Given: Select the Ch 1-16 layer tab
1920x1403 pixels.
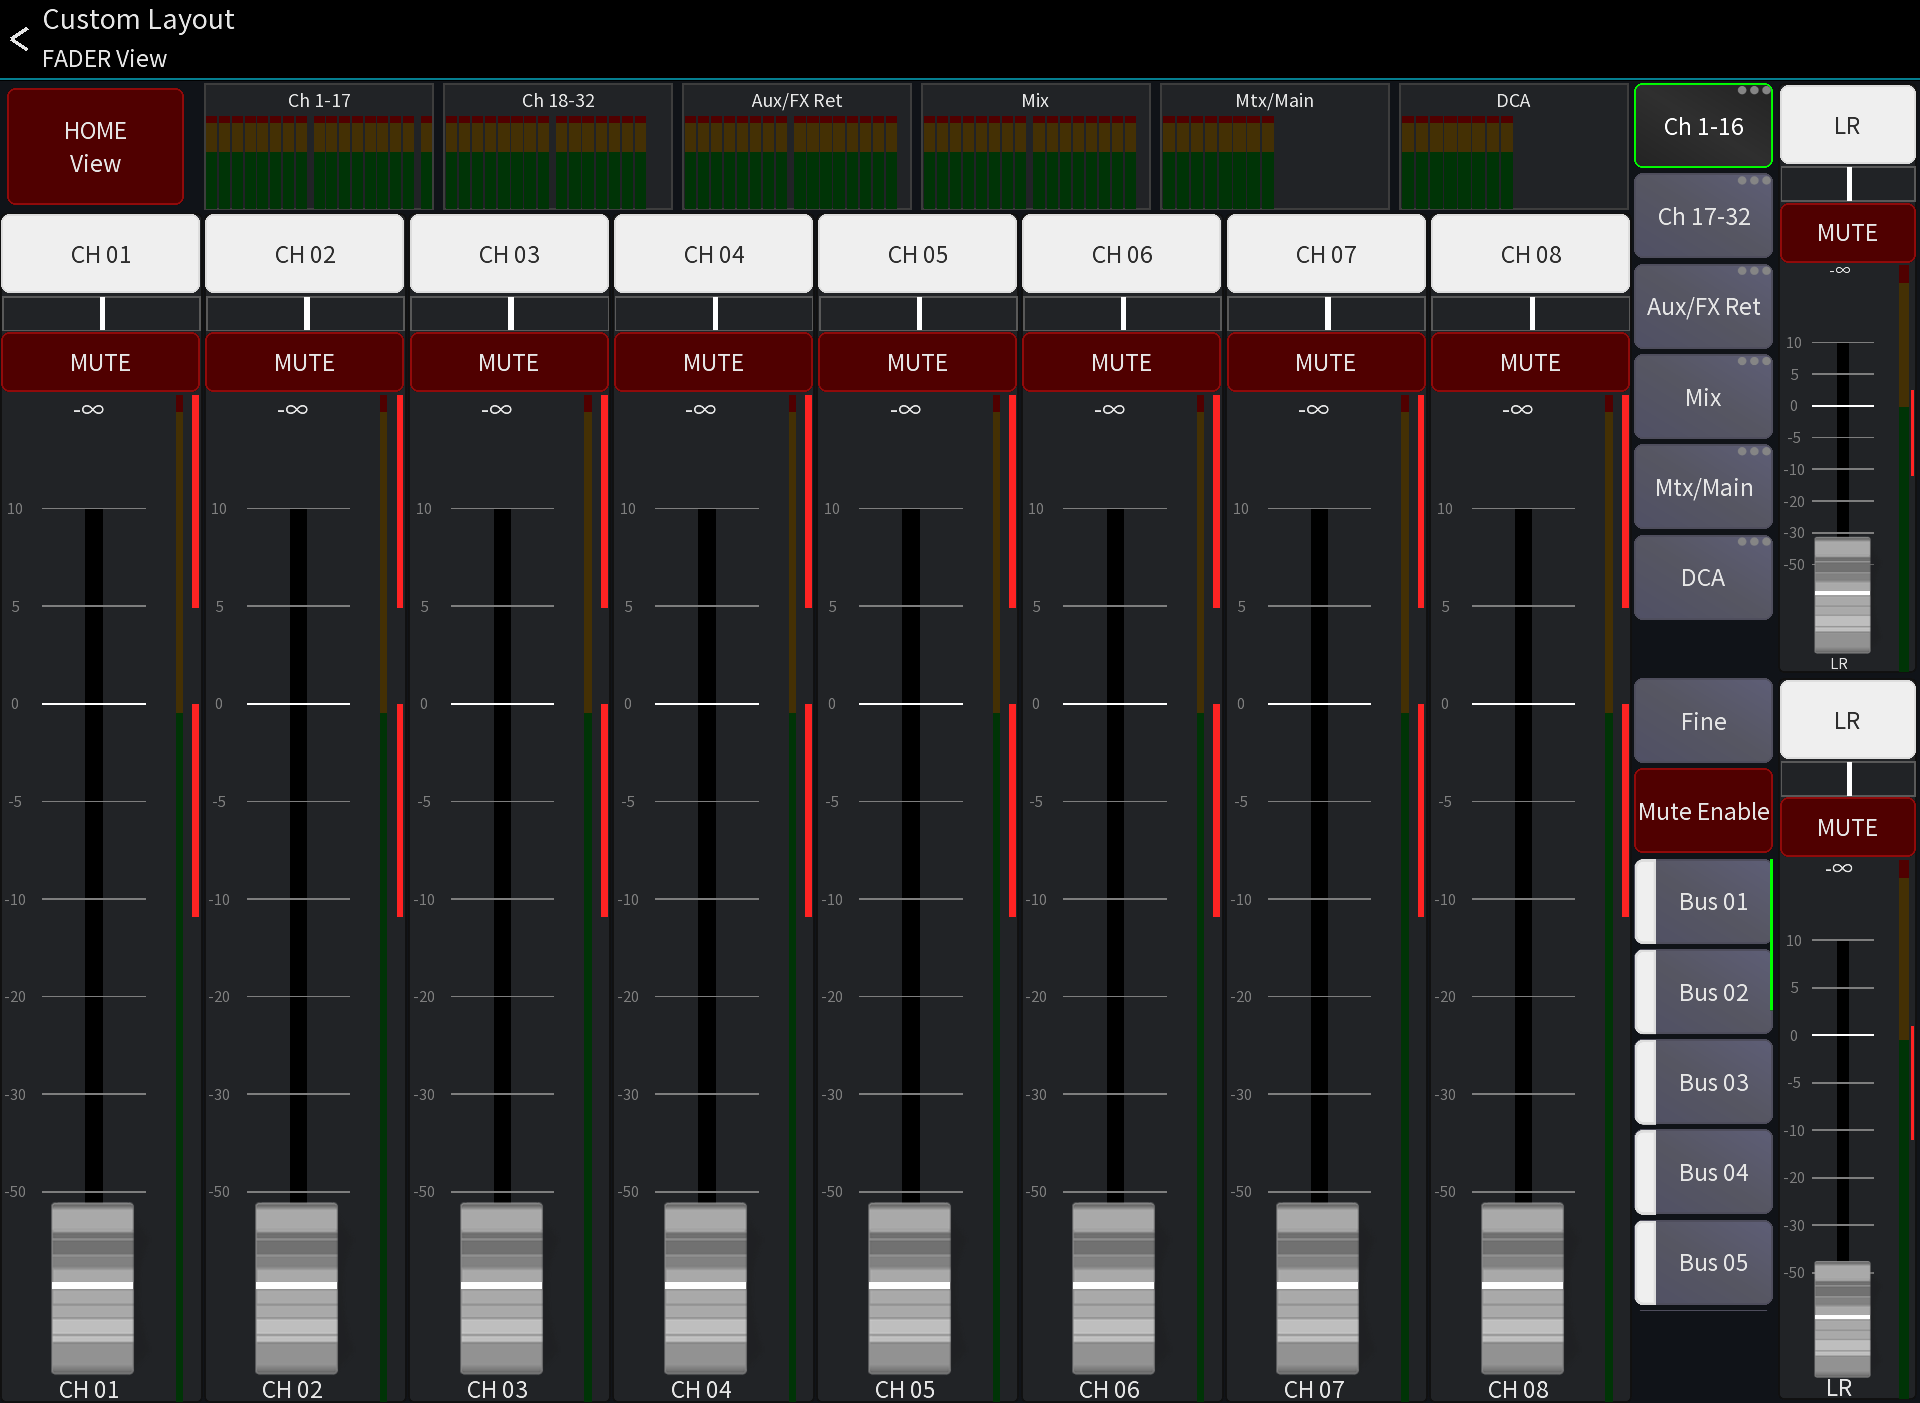Looking at the screenshot, I should coord(1703,126).
